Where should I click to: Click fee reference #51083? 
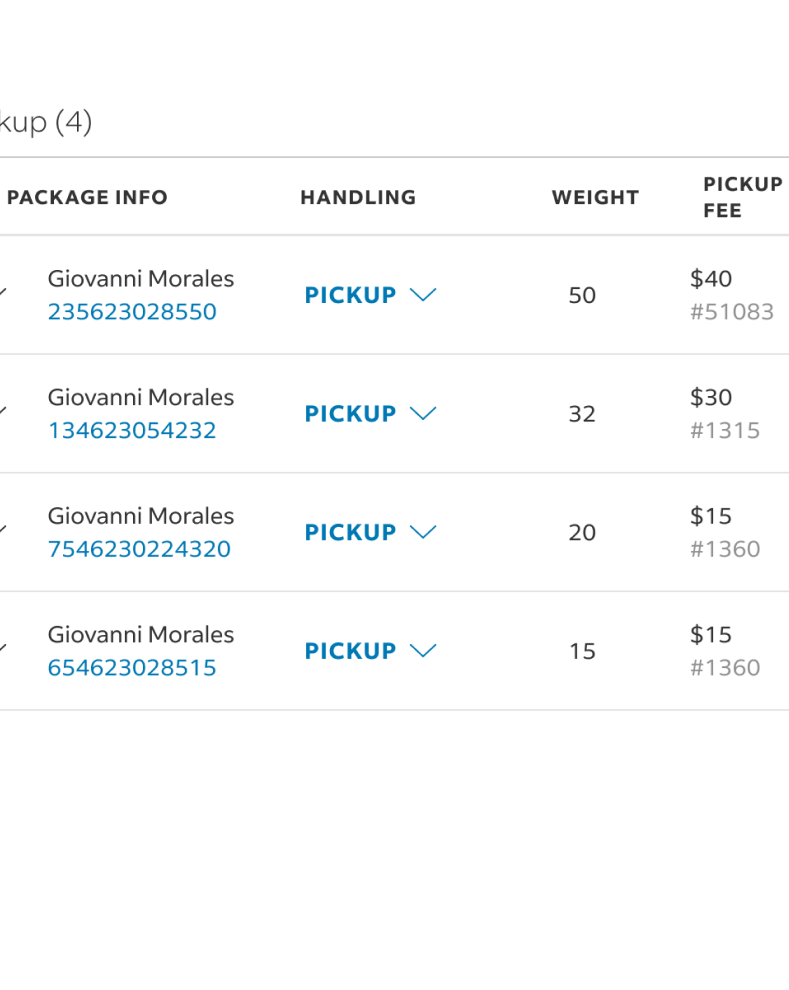click(x=732, y=312)
